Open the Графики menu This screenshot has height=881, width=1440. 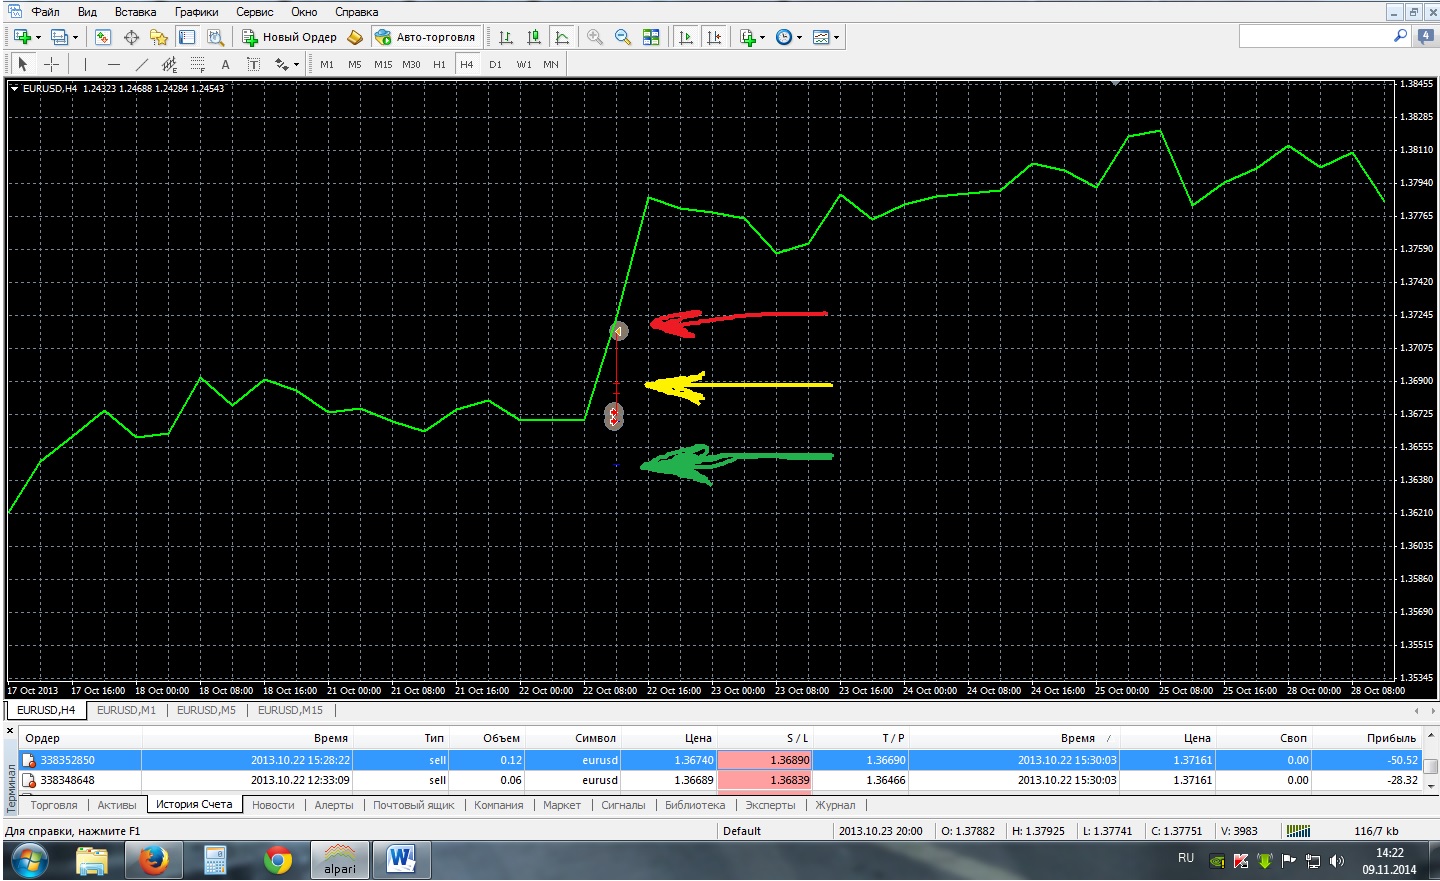click(197, 12)
